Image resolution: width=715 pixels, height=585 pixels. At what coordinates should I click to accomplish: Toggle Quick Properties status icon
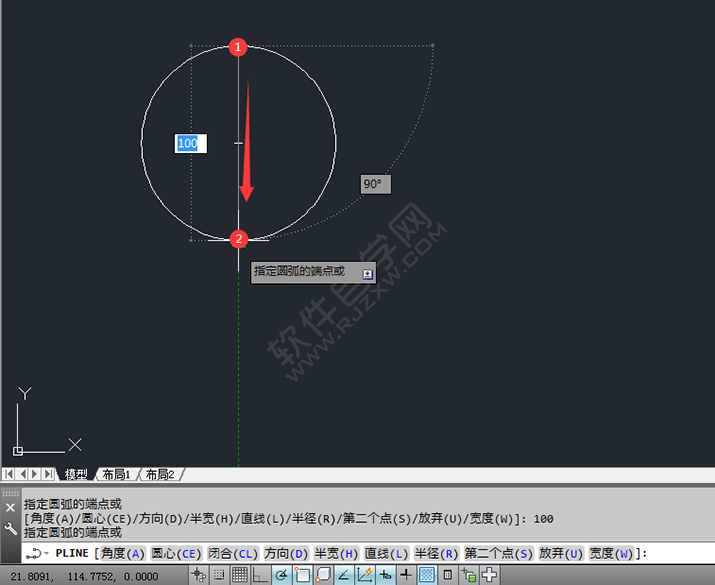pyautogui.click(x=447, y=575)
